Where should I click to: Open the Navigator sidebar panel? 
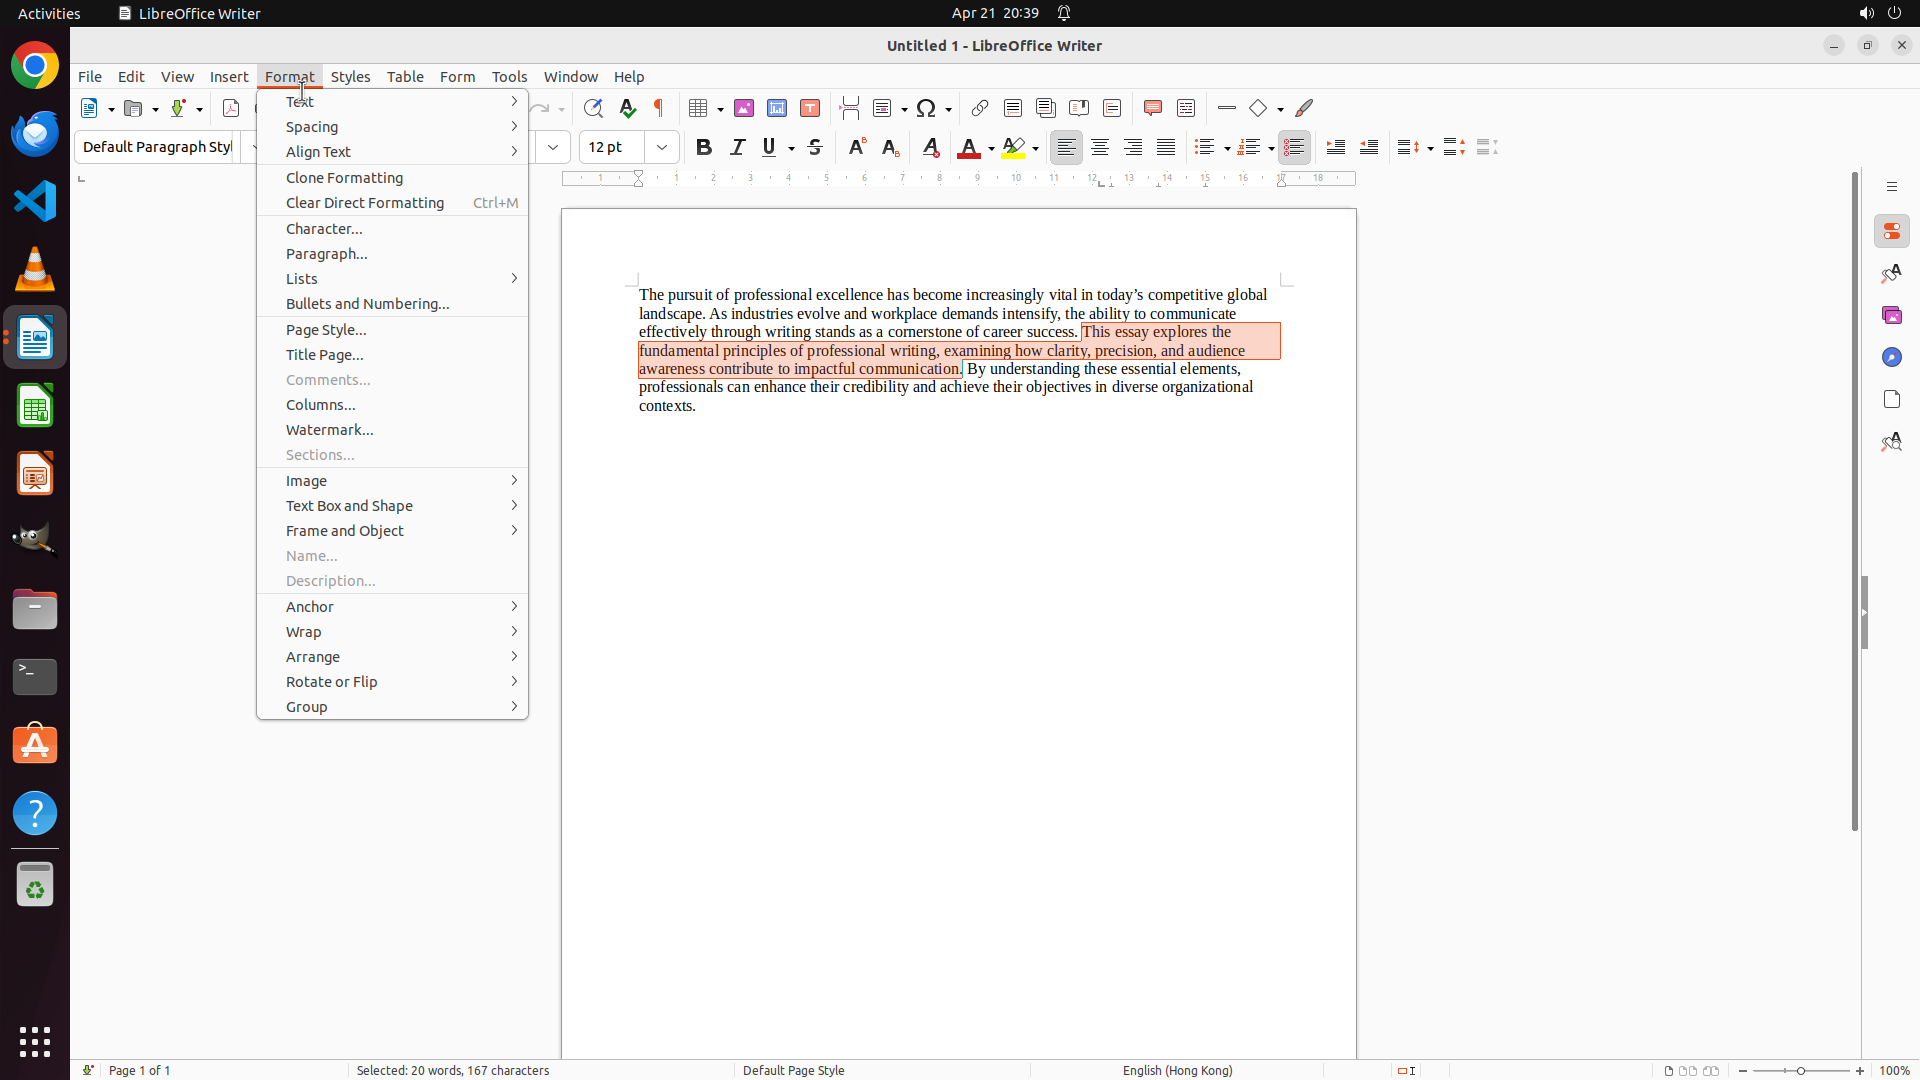pos(1891,357)
